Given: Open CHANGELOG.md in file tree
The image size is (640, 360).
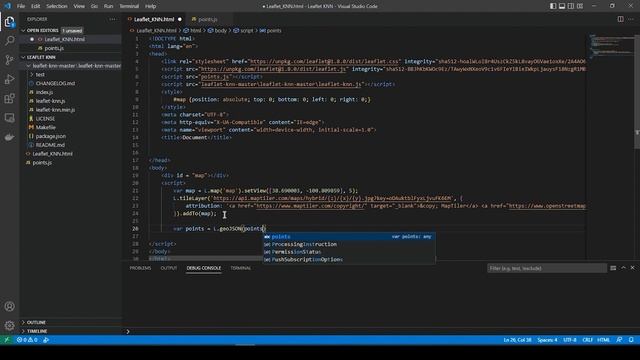Looking at the screenshot, I should [55, 83].
